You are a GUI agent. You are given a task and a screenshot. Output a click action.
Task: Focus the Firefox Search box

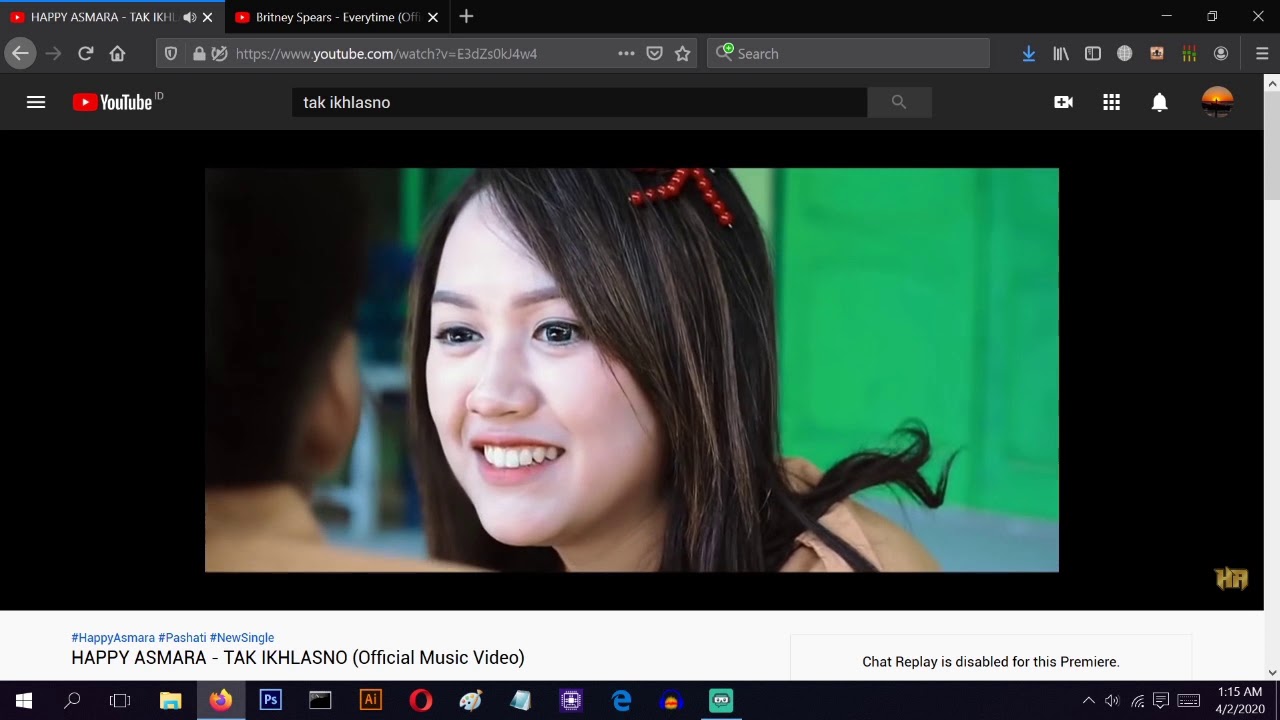848,54
